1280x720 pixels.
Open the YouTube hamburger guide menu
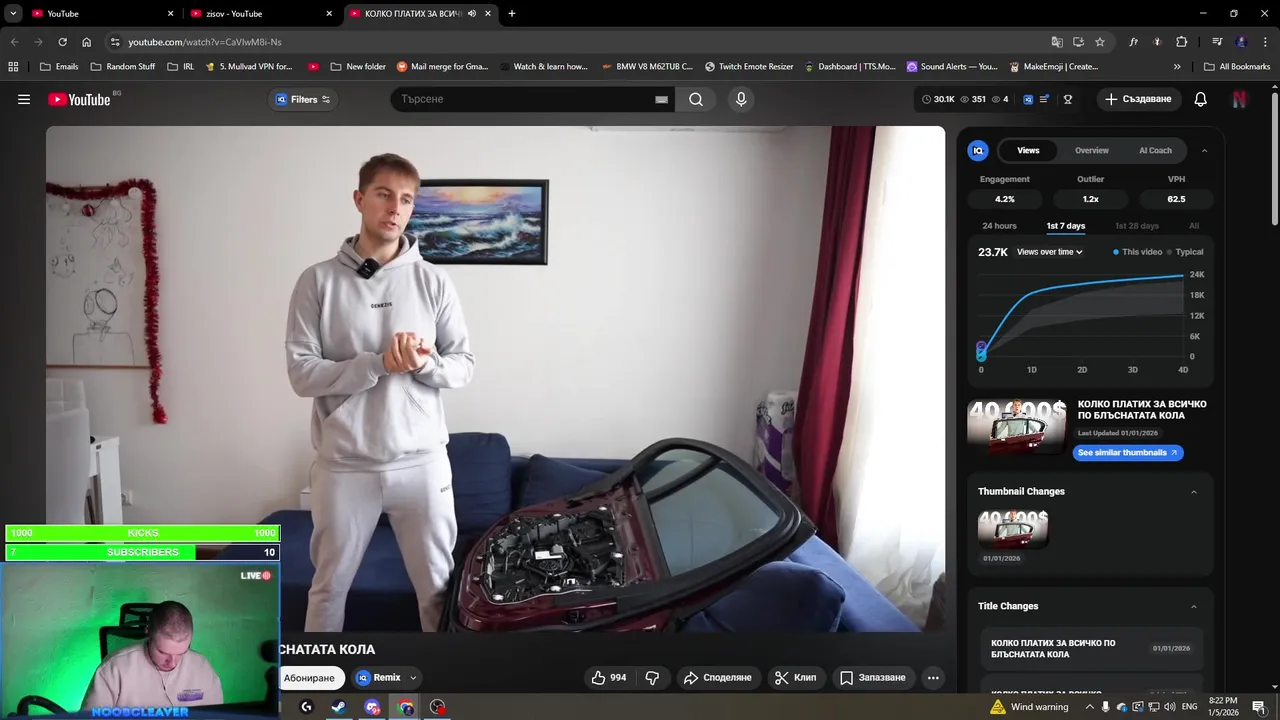[x=24, y=99]
